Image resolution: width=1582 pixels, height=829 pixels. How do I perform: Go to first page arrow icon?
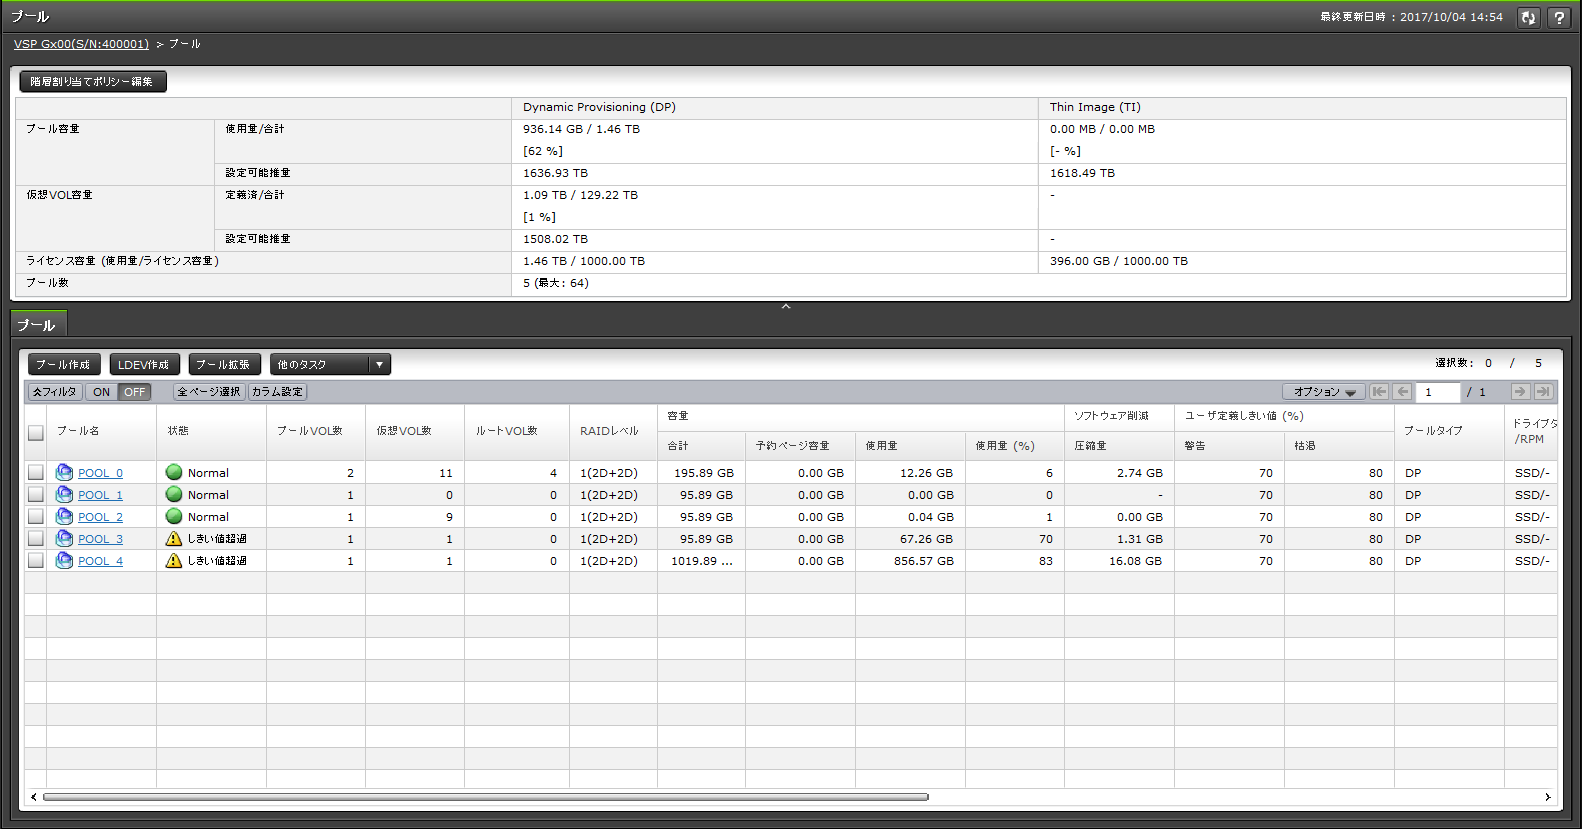pyautogui.click(x=1379, y=392)
